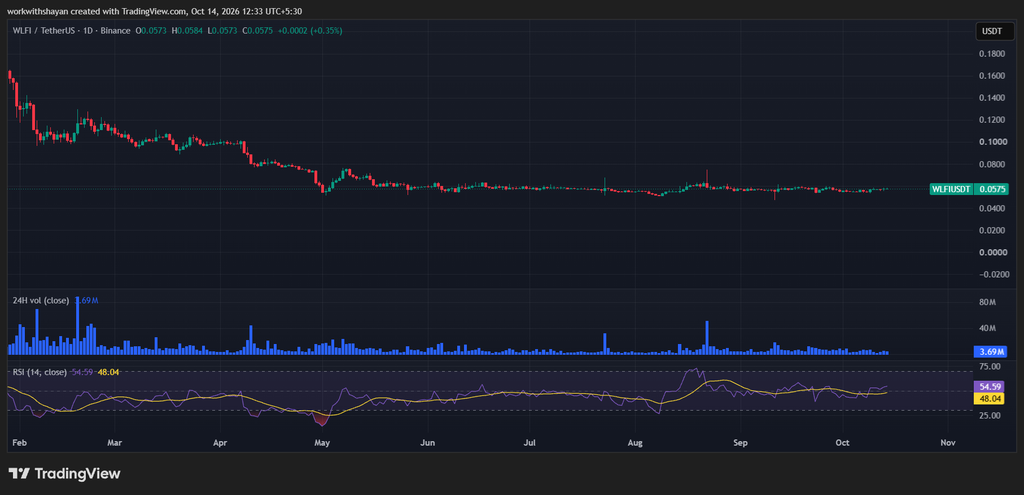
Task: Click the High value H0.0584 in legend
Action: pyautogui.click(x=185, y=31)
